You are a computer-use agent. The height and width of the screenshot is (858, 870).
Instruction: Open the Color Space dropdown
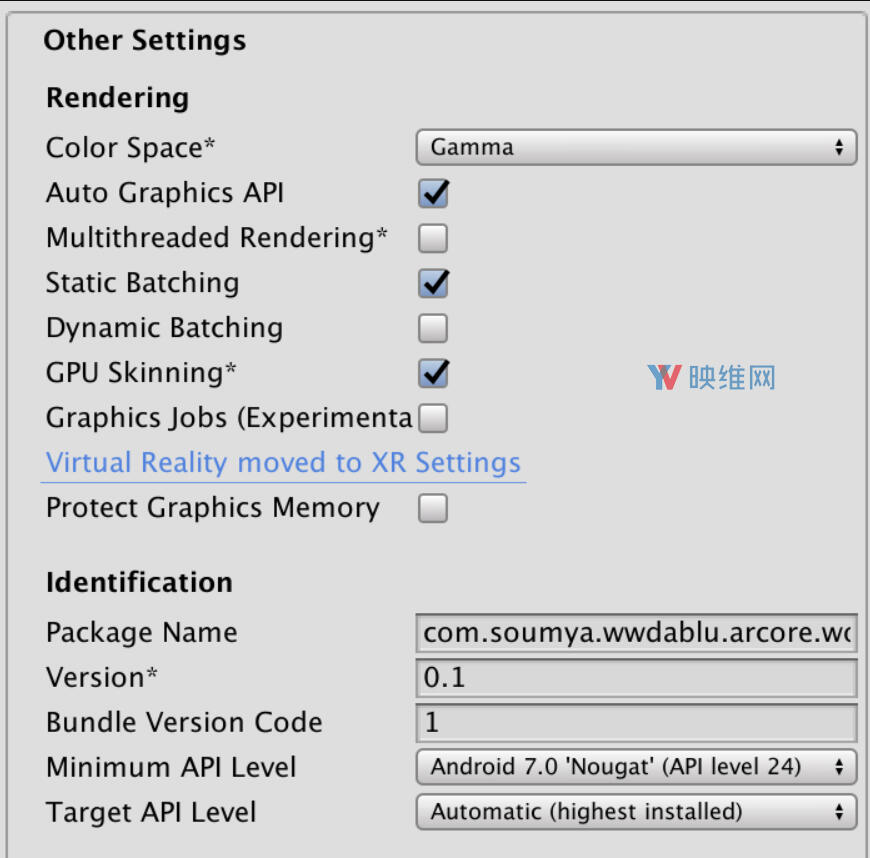click(x=636, y=147)
